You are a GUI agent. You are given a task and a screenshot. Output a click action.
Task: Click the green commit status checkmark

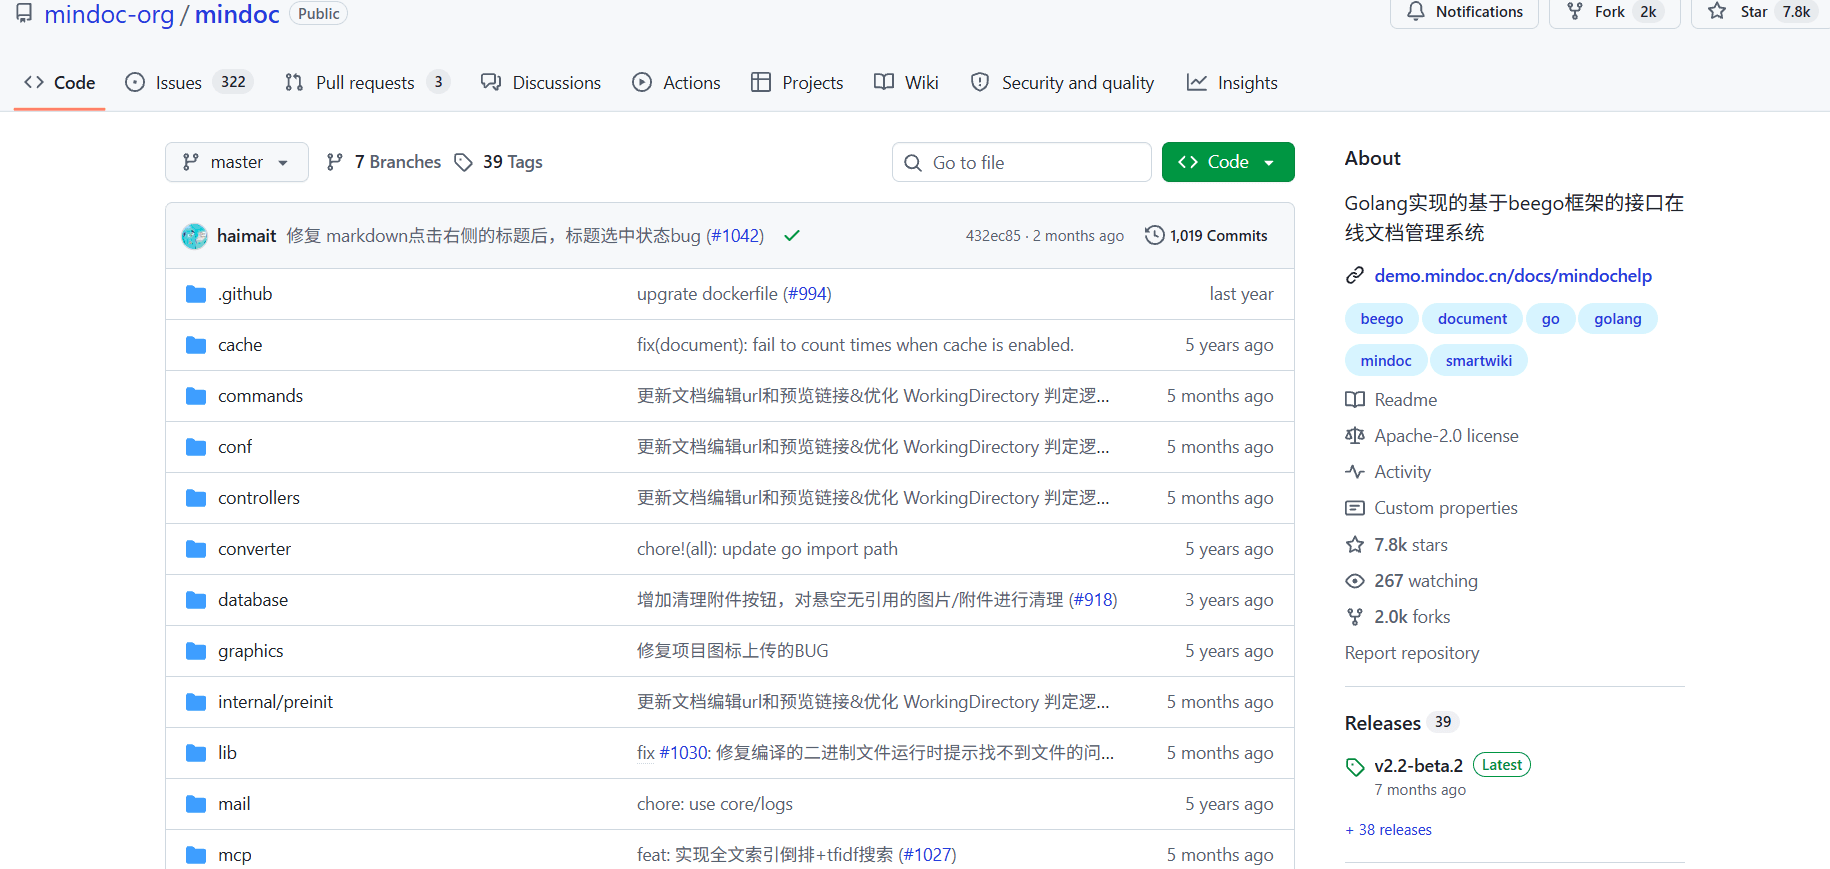click(792, 236)
